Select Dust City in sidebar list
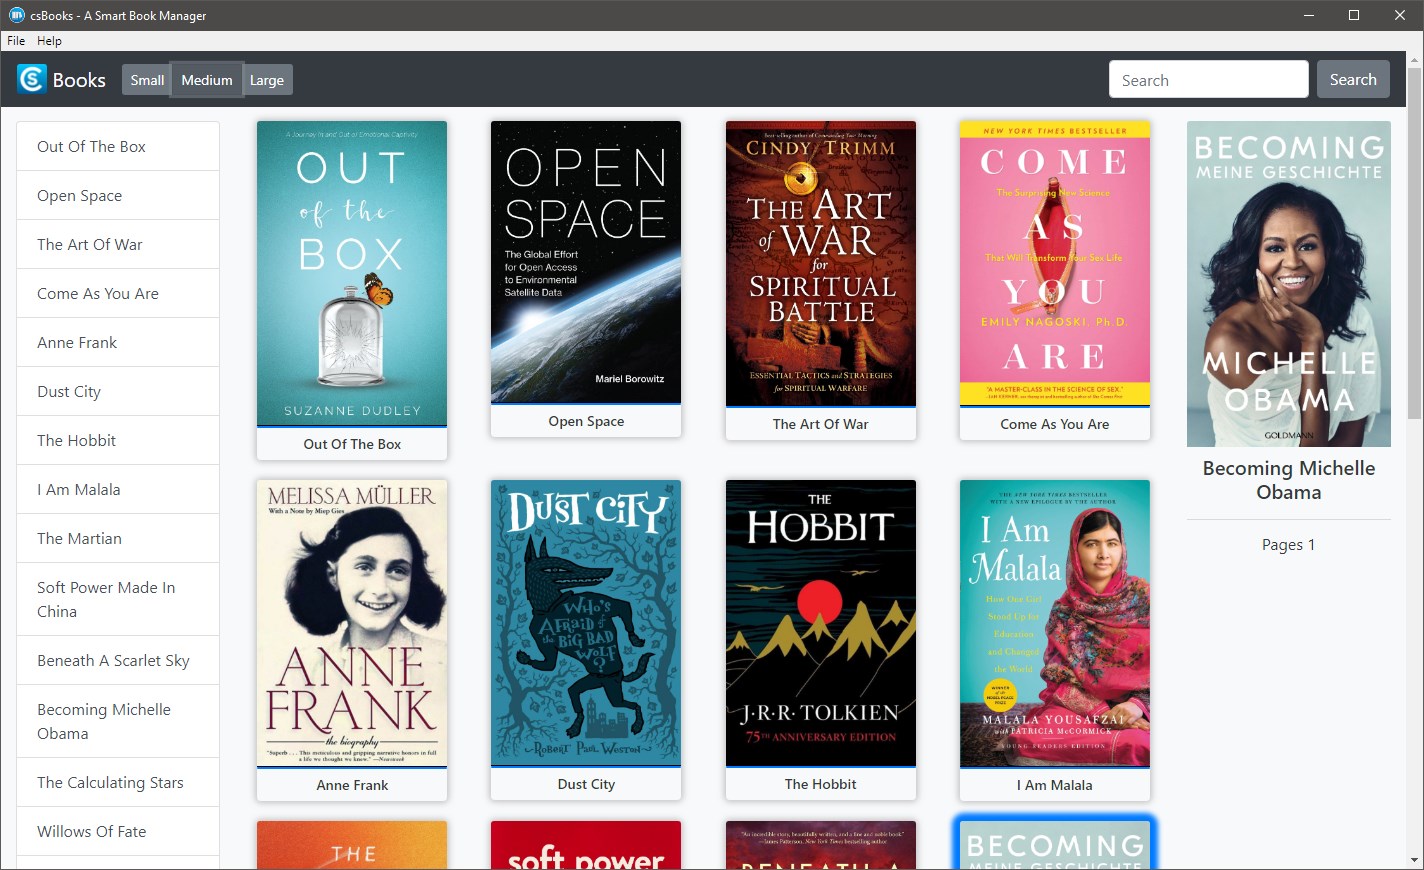 tap(118, 391)
